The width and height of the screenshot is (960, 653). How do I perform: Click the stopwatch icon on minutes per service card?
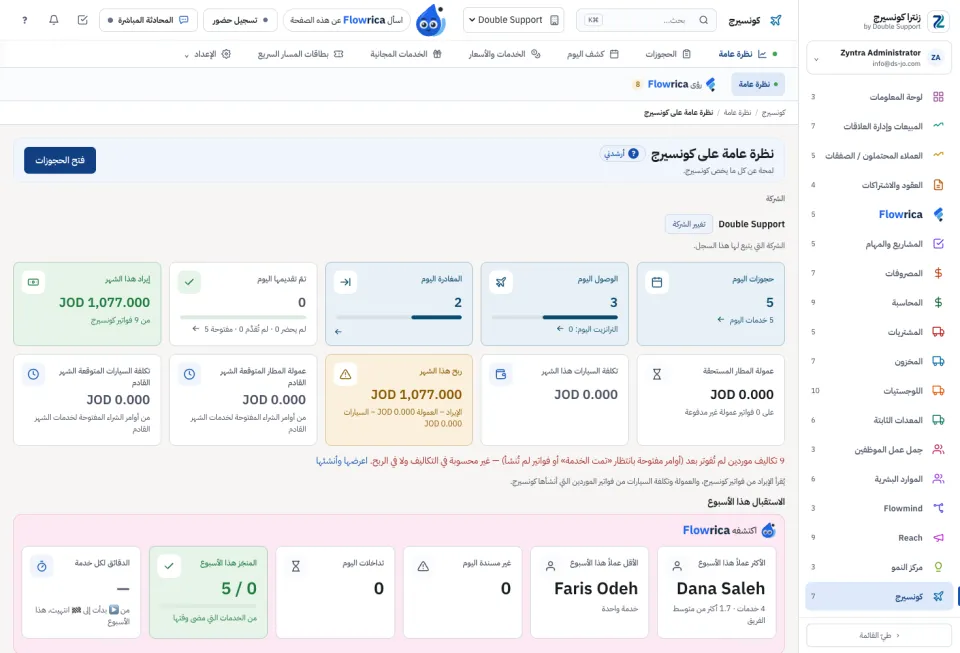coord(42,566)
